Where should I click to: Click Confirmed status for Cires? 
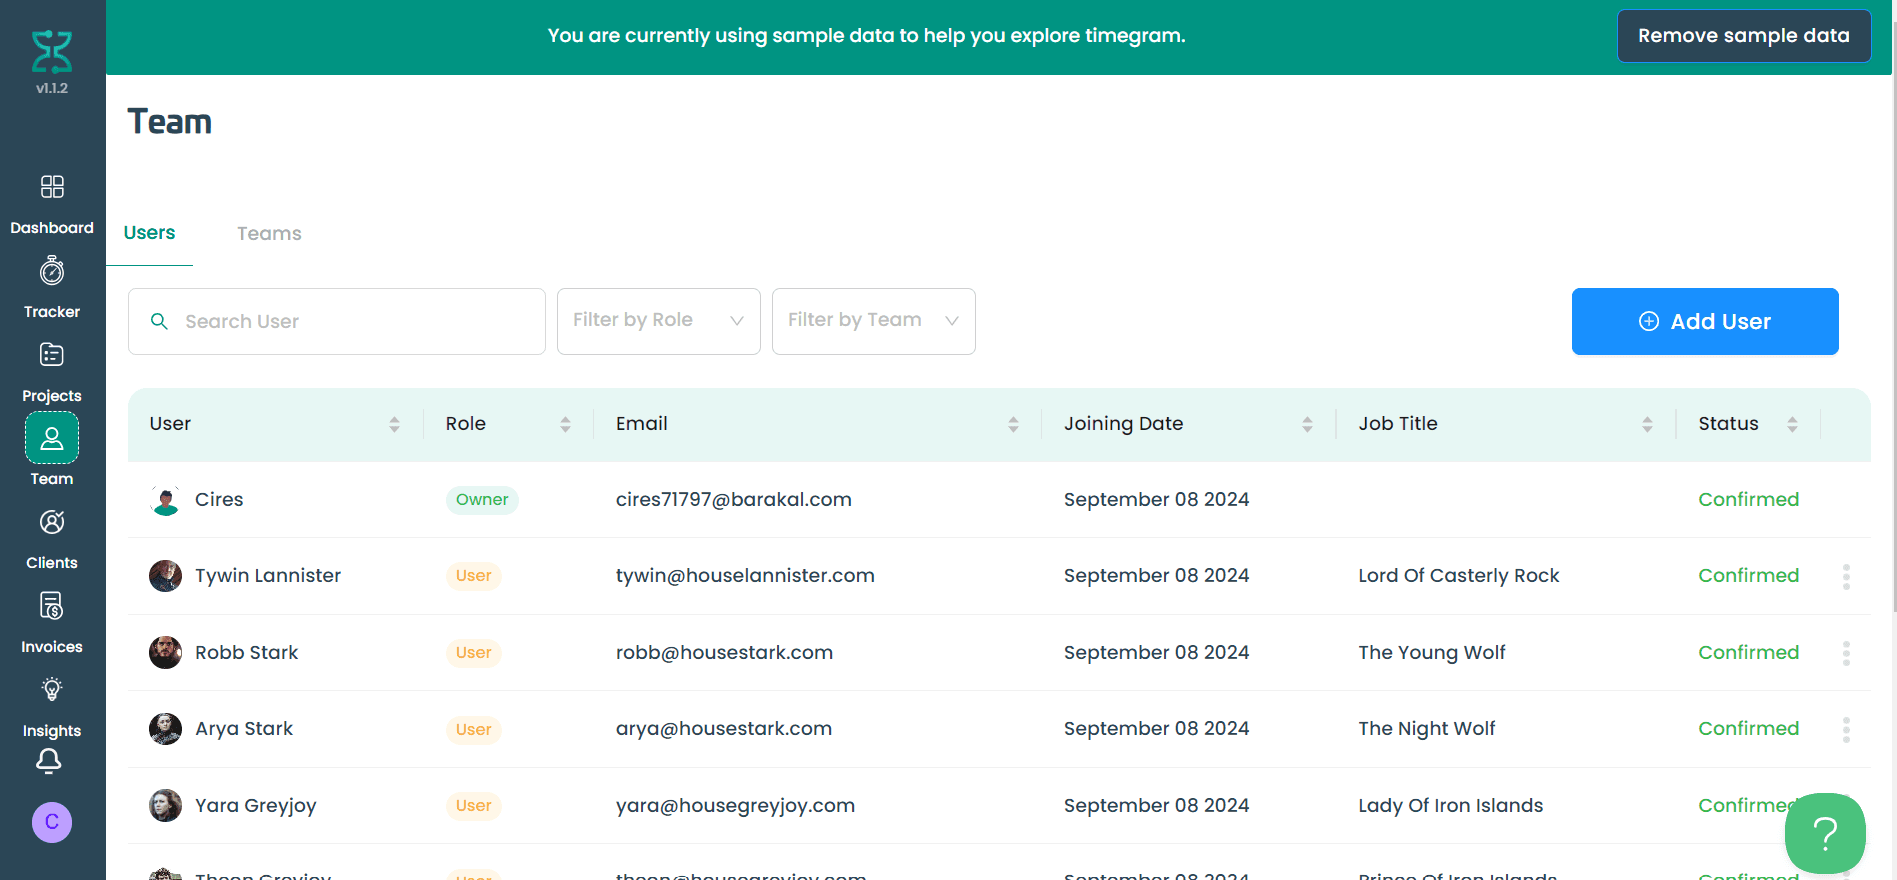pos(1748,500)
